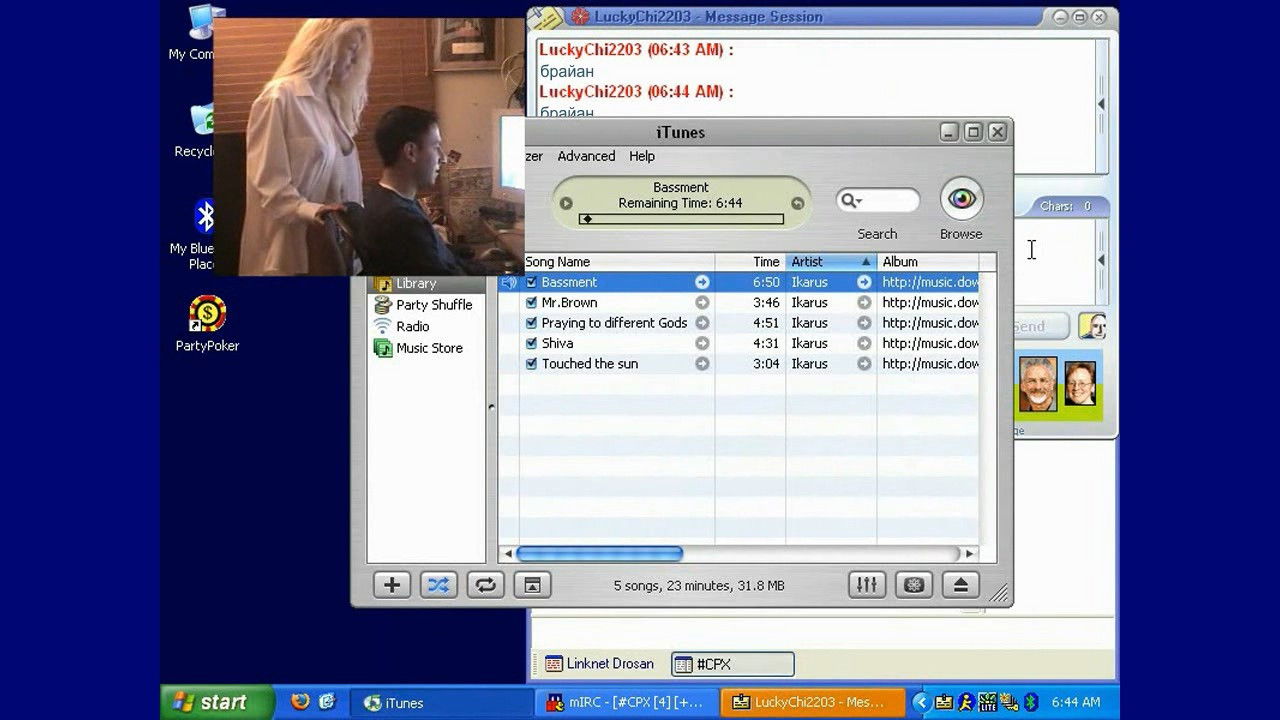Show or hide the artwork viewer
Image resolution: width=1280 pixels, height=720 pixels.
(x=532, y=585)
